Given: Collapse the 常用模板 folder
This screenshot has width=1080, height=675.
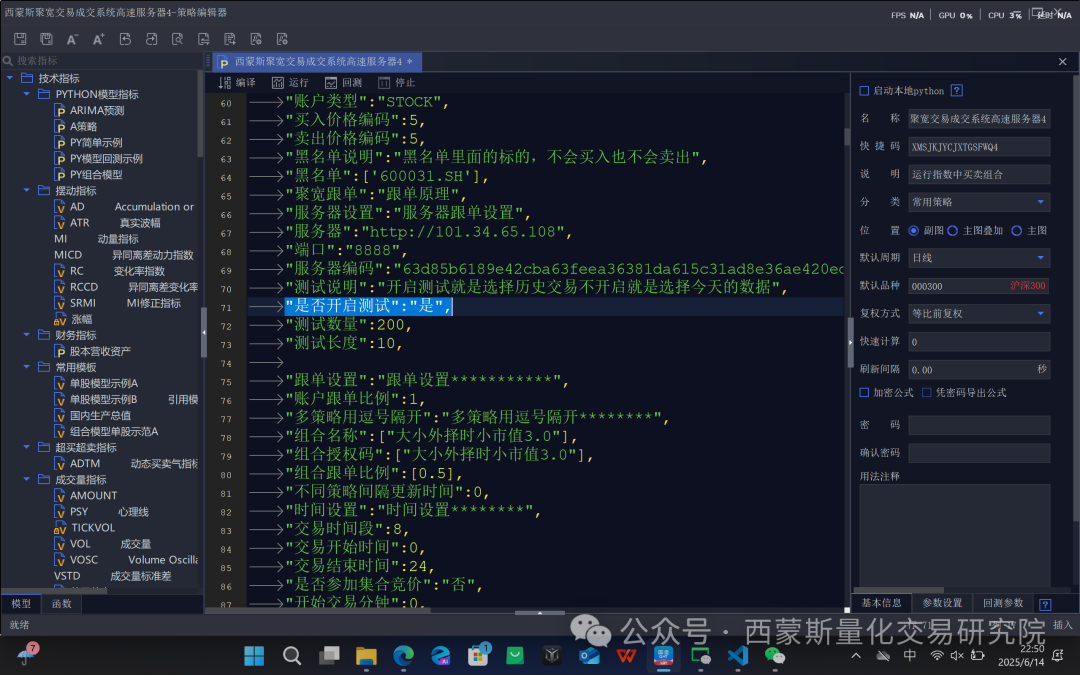Looking at the screenshot, I should click(x=27, y=367).
